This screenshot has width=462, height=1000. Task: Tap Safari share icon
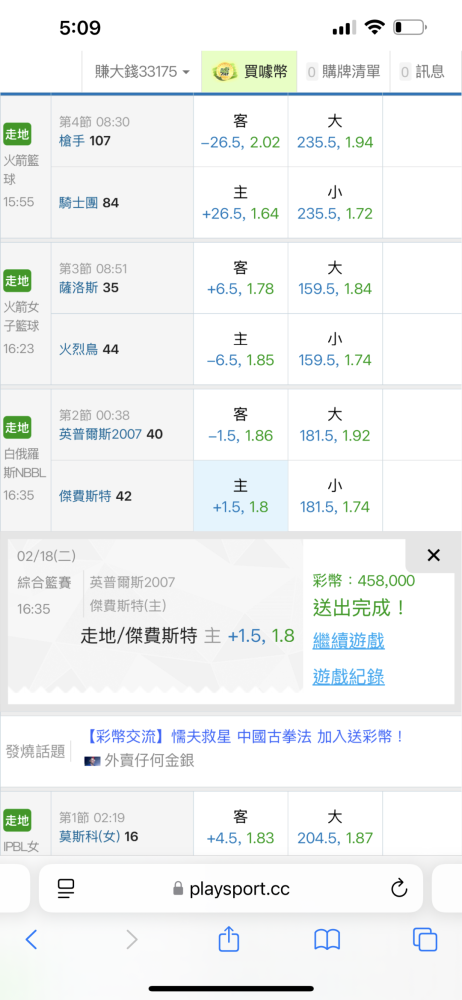tap(228, 938)
